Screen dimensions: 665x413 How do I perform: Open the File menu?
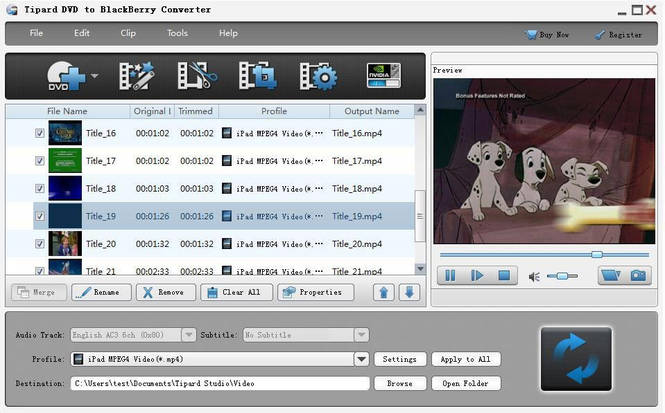[36, 33]
